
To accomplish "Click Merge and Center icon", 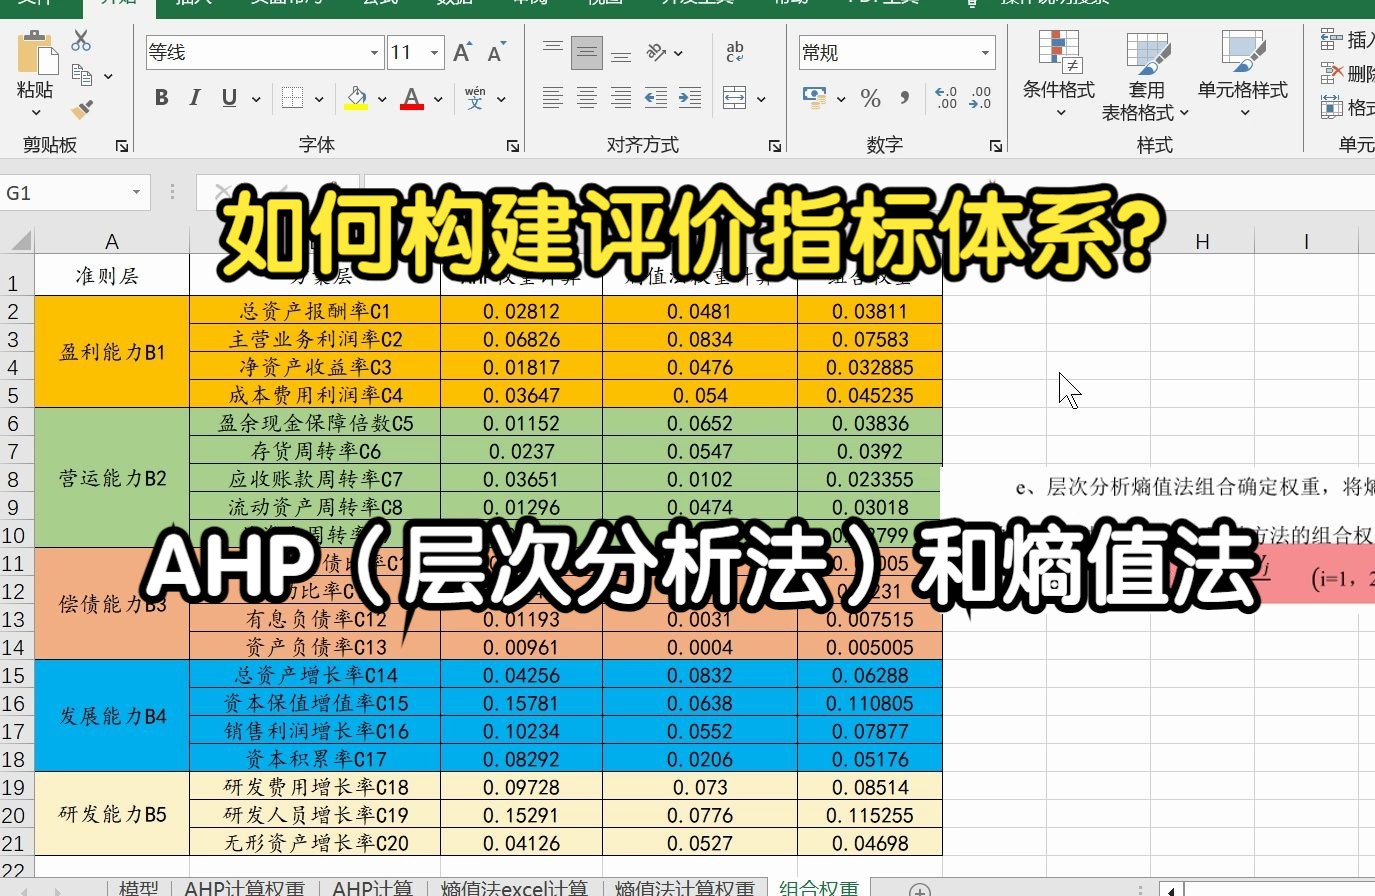I will coord(735,98).
